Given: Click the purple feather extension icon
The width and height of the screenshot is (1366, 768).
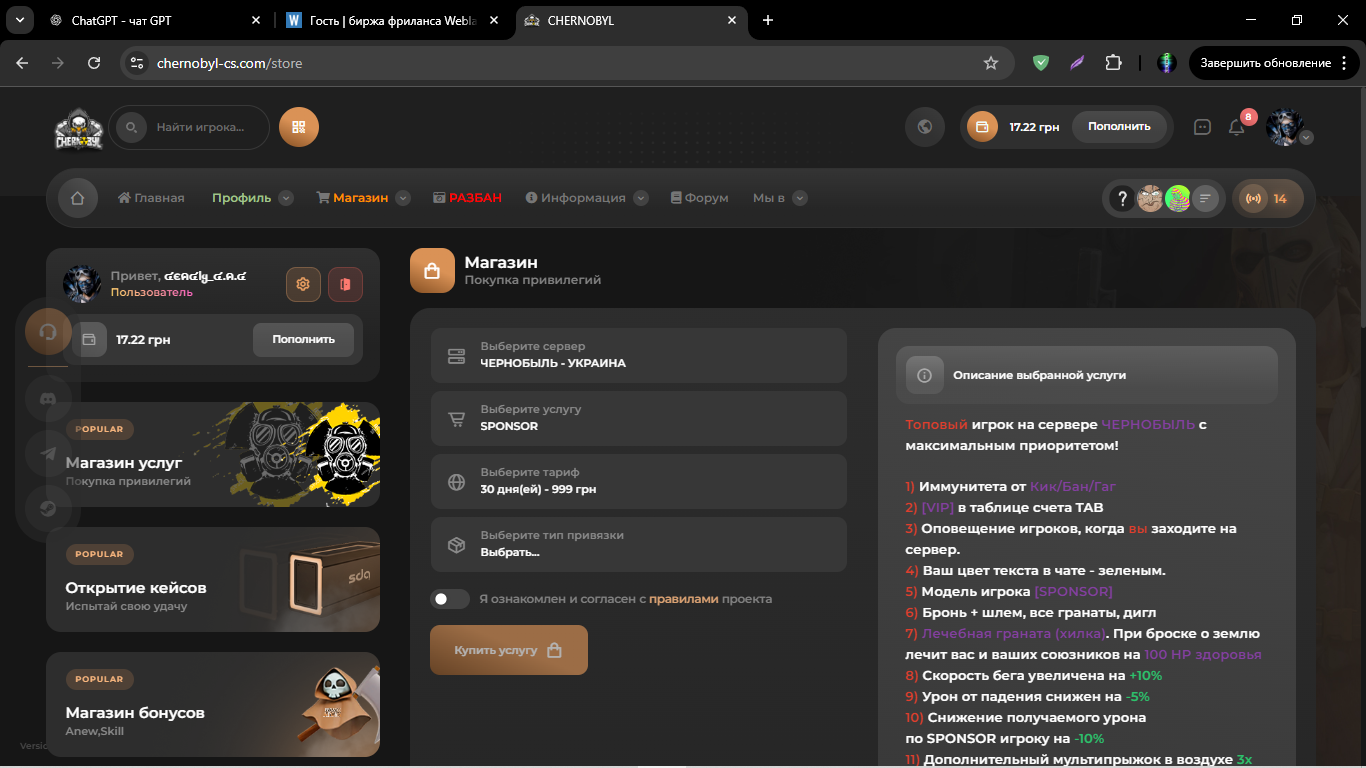Looking at the screenshot, I should pyautogui.click(x=1077, y=63).
